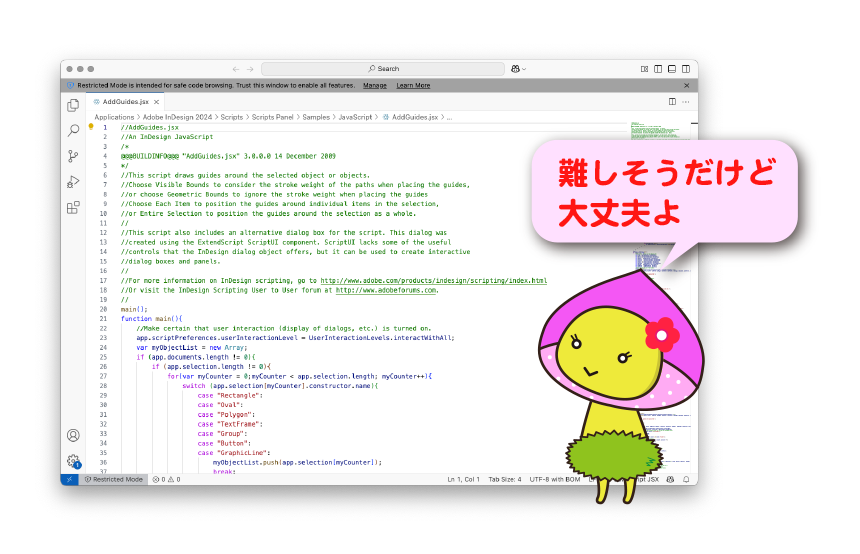Go back with the left arrow
This screenshot has width=860, height=554.
236,69
